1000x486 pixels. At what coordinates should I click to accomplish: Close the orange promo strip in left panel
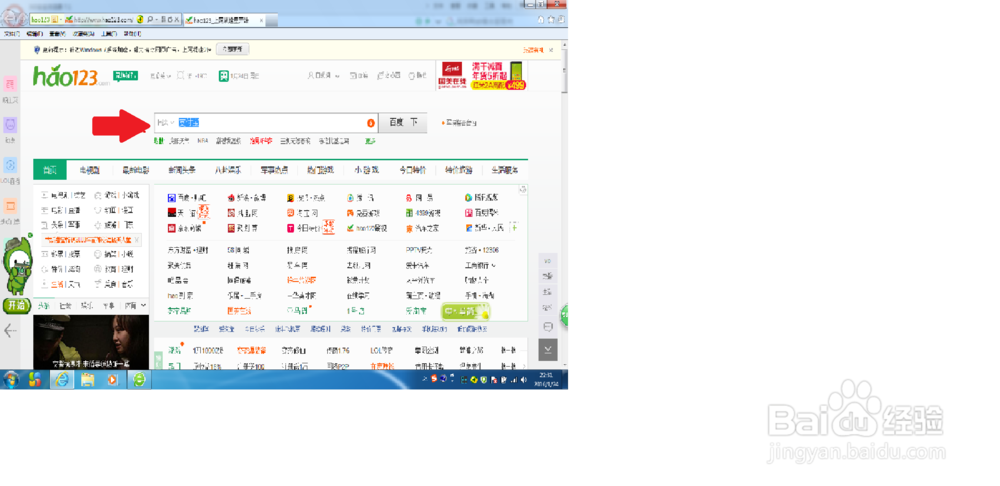coord(137,240)
